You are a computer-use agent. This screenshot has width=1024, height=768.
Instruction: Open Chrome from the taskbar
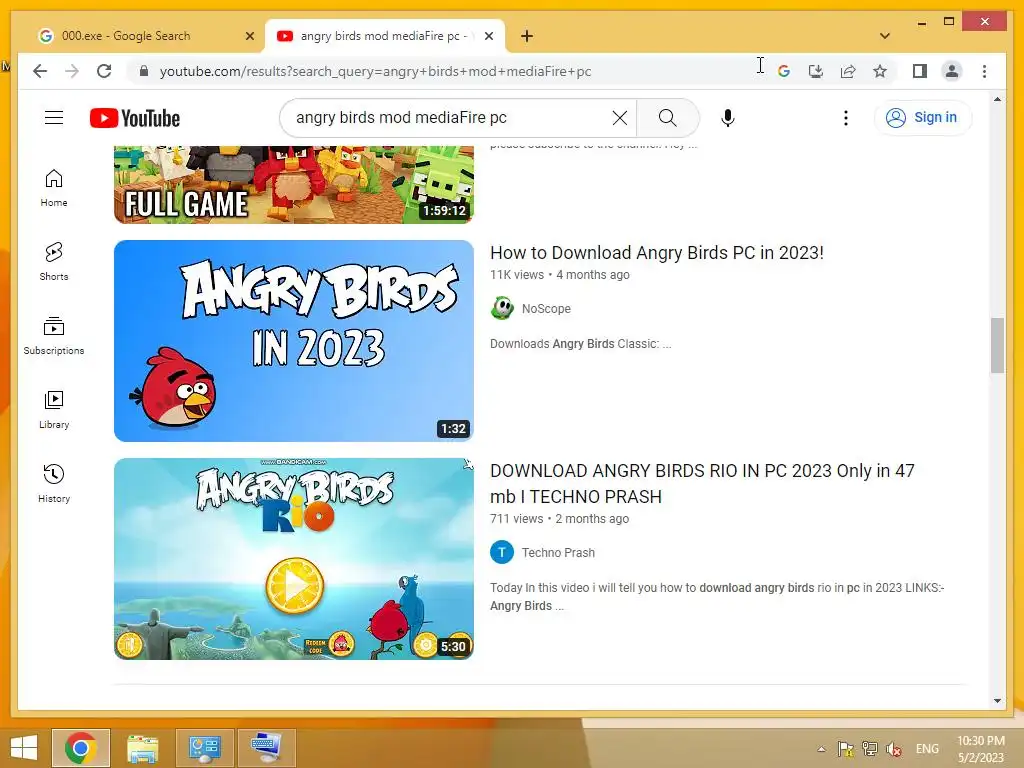click(81, 748)
